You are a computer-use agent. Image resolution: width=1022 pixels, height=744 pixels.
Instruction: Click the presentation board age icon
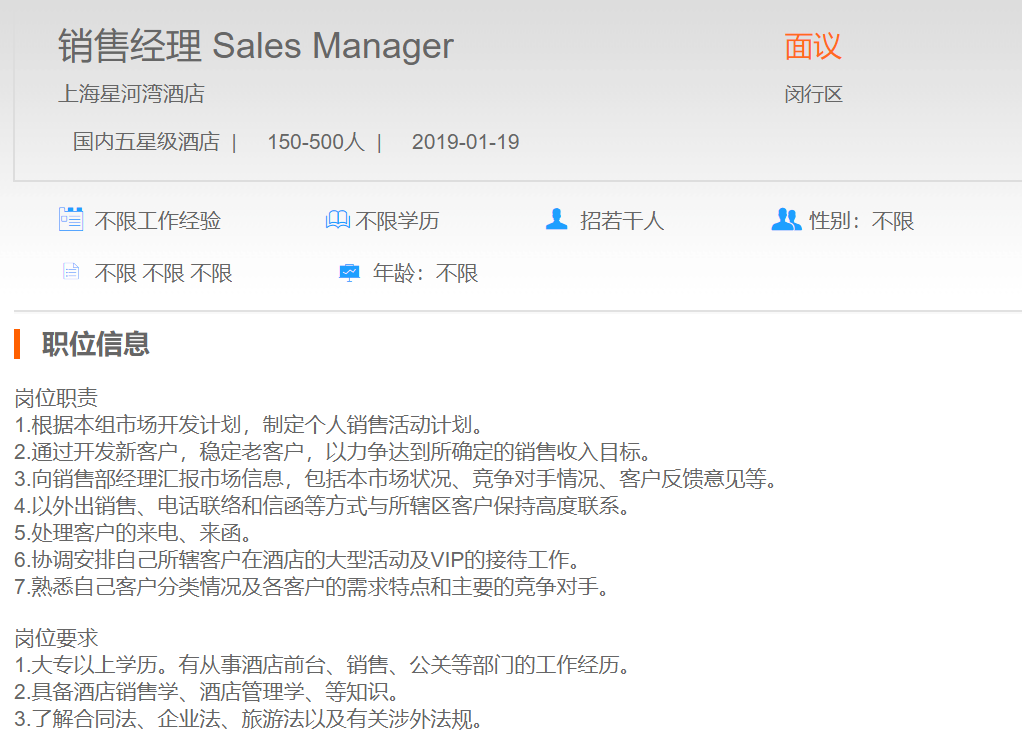(x=349, y=272)
